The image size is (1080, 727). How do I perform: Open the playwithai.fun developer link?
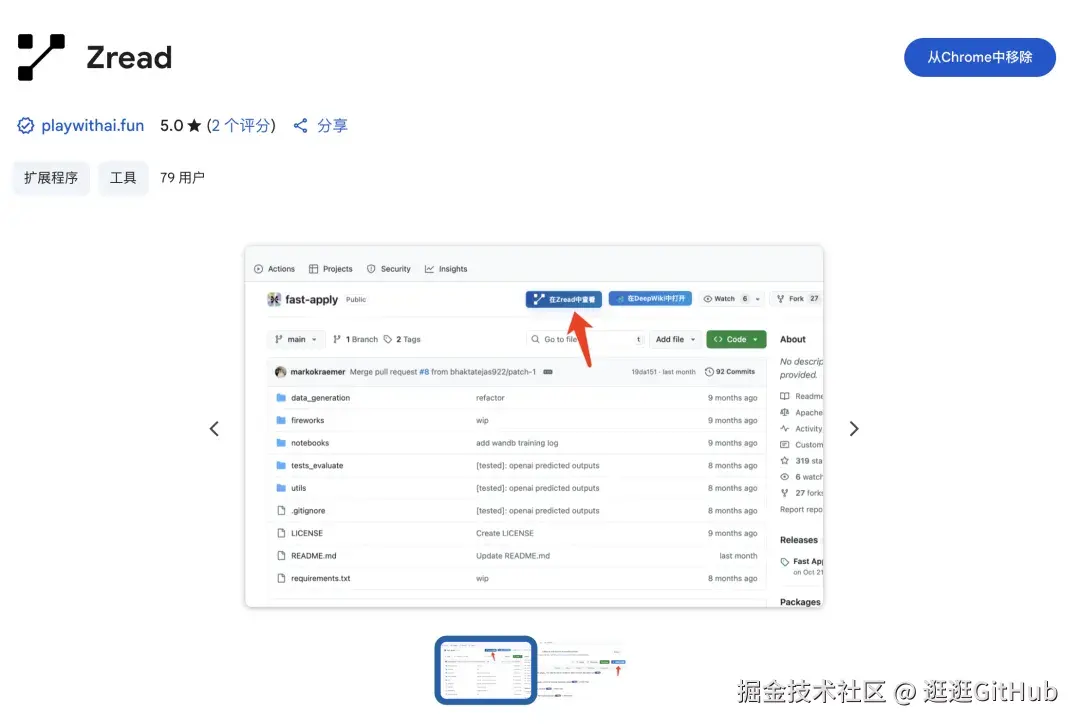[93, 125]
